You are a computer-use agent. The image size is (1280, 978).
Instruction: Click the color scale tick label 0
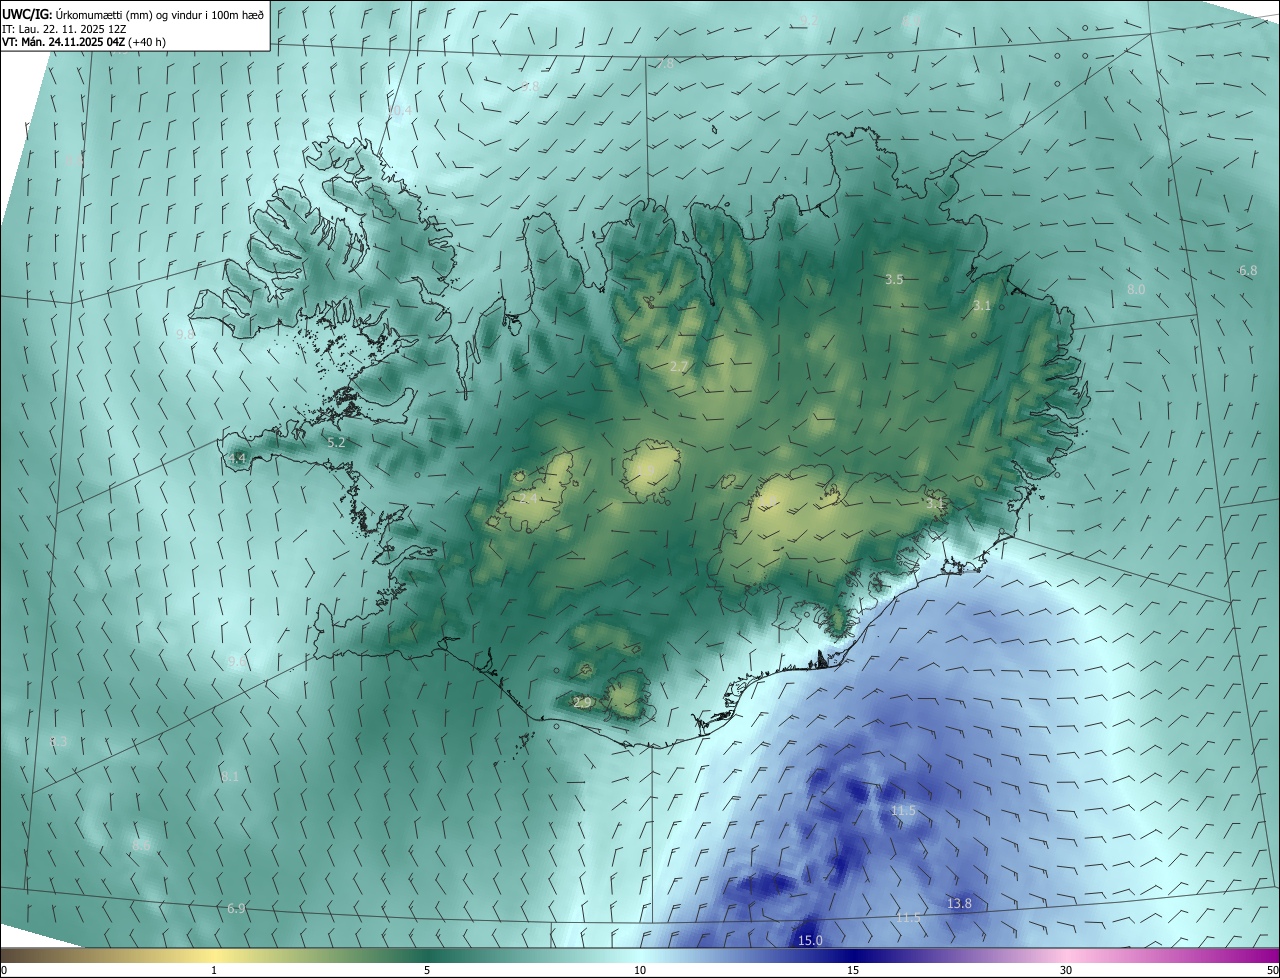pos(4,970)
